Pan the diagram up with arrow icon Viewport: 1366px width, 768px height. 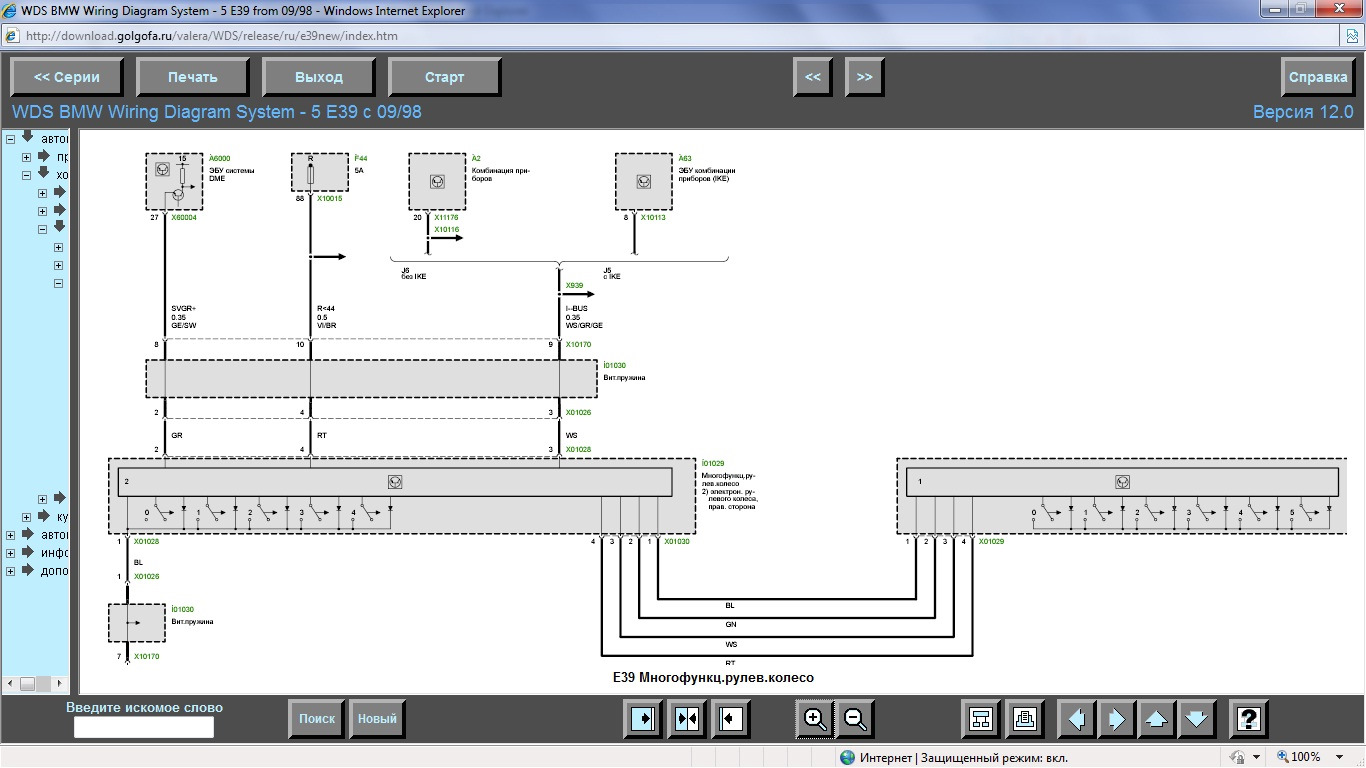(x=1155, y=718)
